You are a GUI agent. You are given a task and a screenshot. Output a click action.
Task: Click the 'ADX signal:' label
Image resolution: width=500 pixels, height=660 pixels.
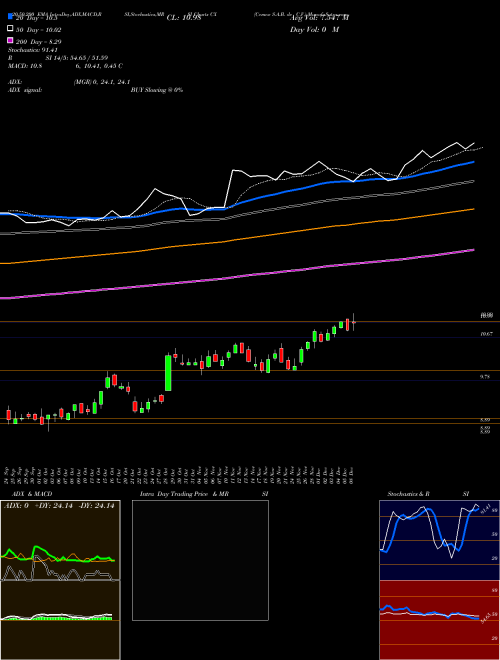(25, 90)
